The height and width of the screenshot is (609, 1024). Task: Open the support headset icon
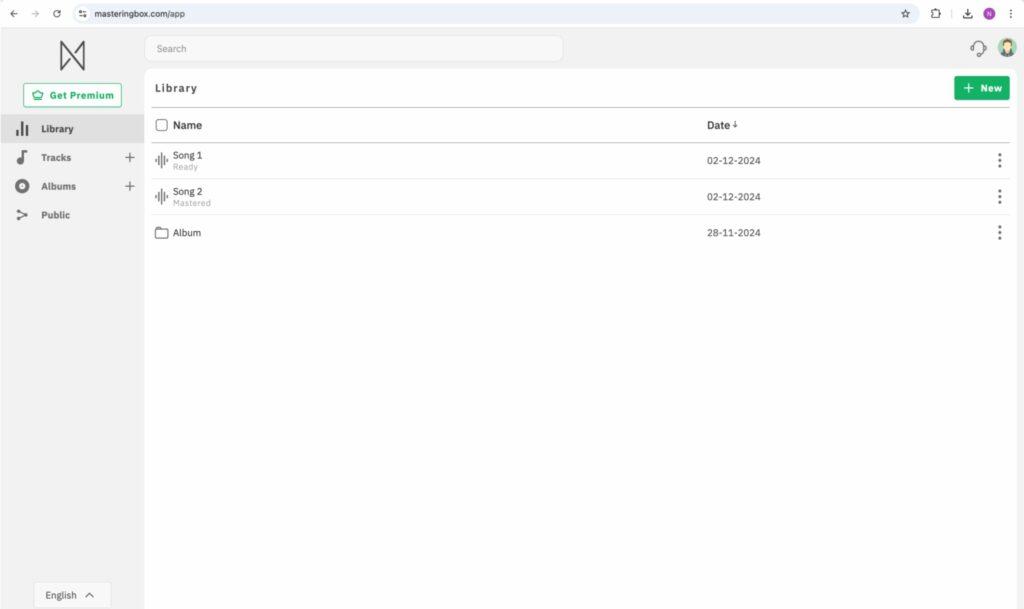point(978,48)
